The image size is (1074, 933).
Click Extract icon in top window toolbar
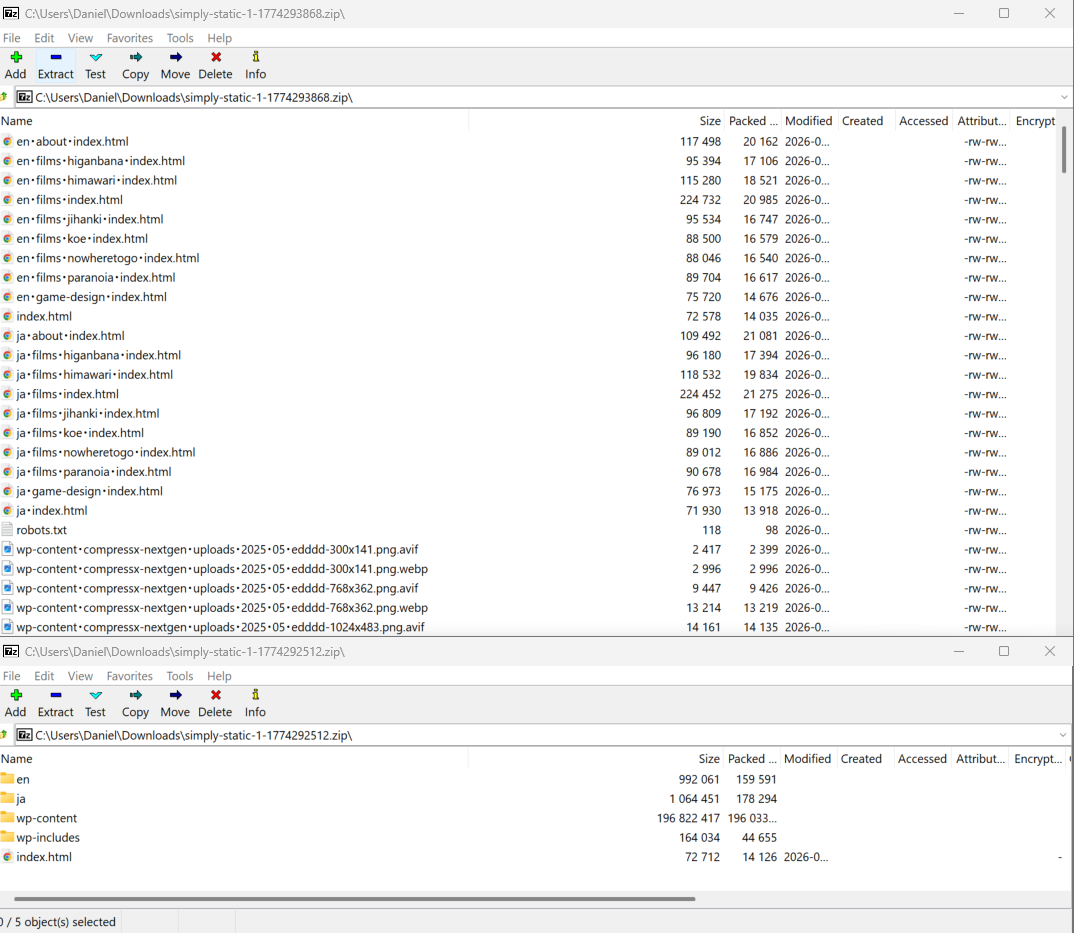point(55,58)
